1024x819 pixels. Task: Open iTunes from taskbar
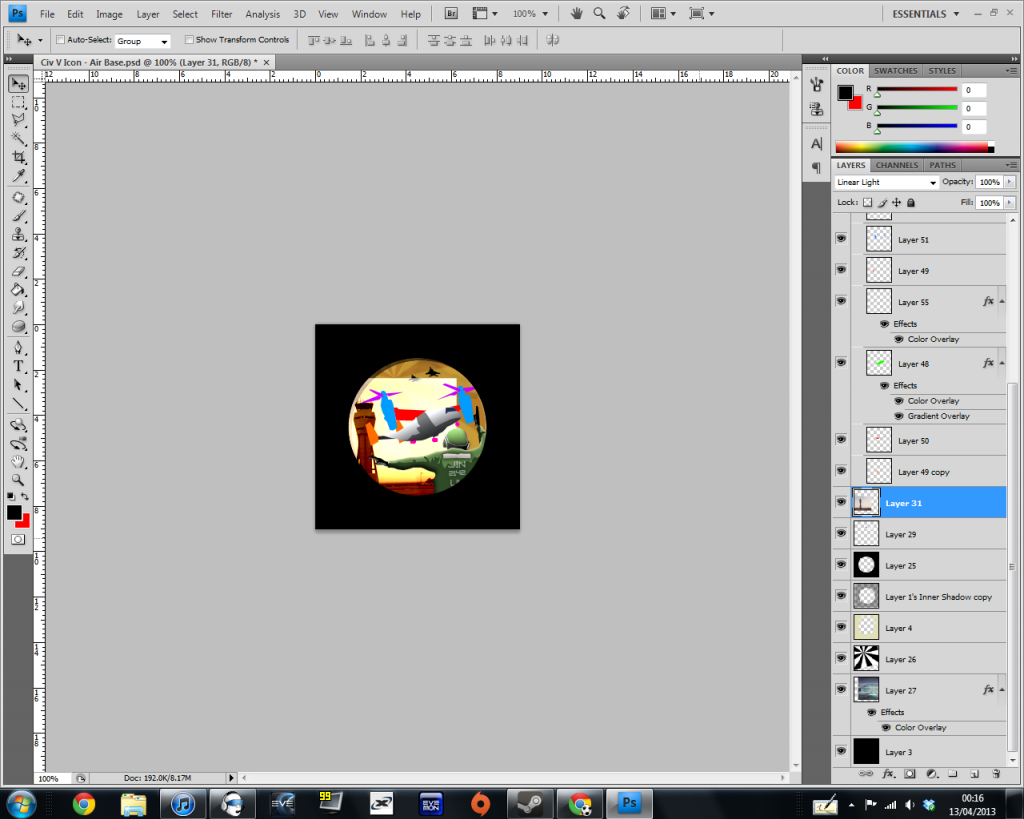pyautogui.click(x=183, y=803)
